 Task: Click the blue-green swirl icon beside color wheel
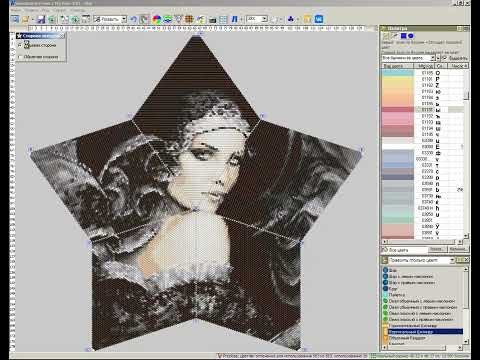[x=168, y=19]
